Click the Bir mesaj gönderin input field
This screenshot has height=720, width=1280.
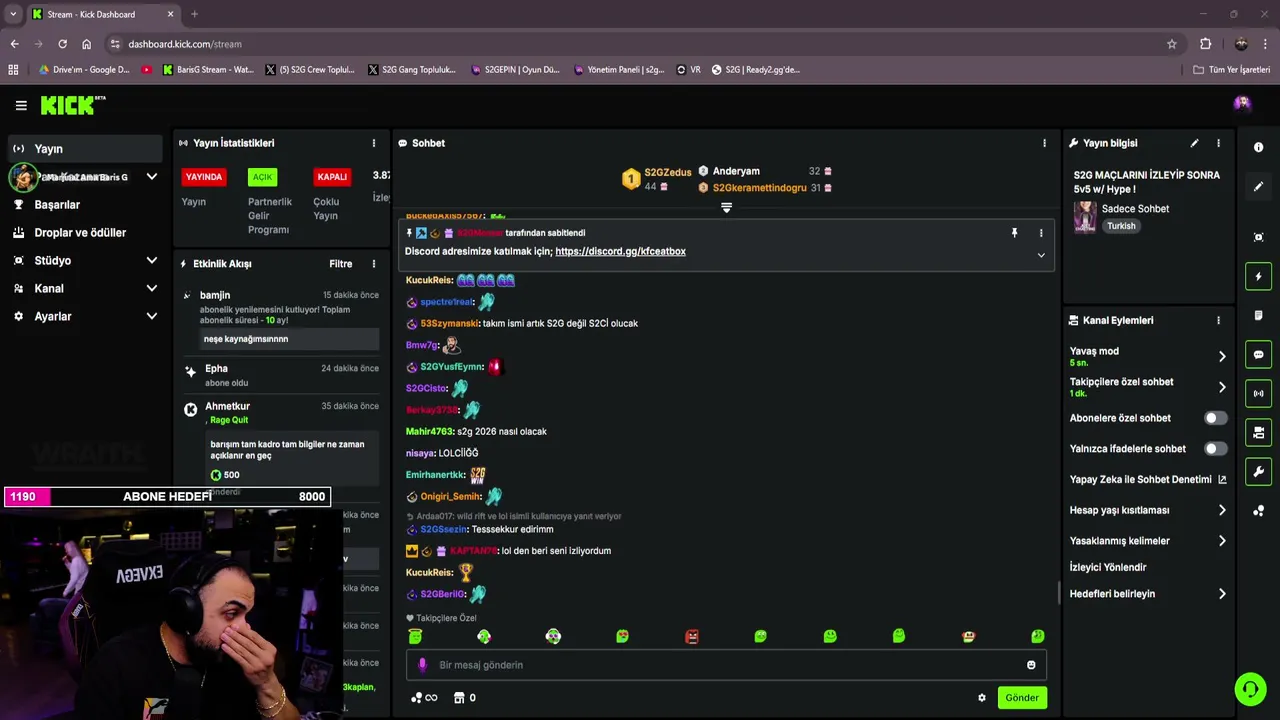(726, 665)
